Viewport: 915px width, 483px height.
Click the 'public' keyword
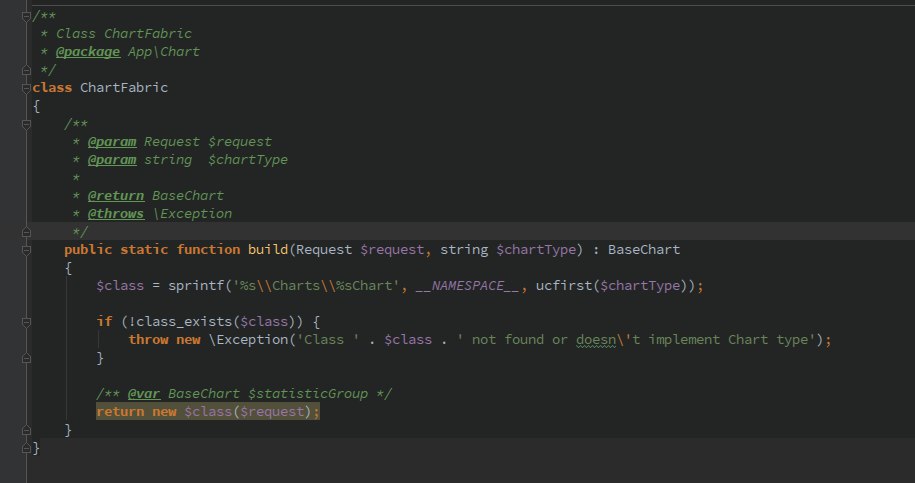[x=88, y=250]
